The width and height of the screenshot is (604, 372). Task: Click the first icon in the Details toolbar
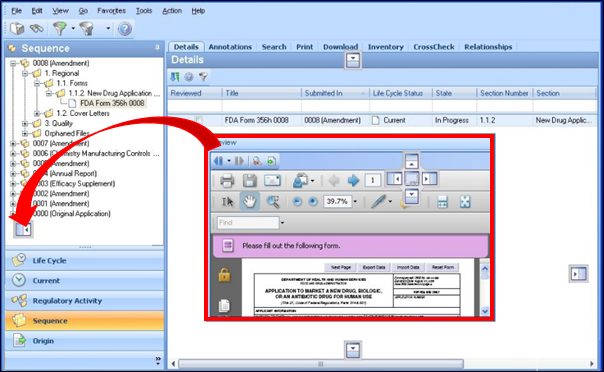click(175, 77)
